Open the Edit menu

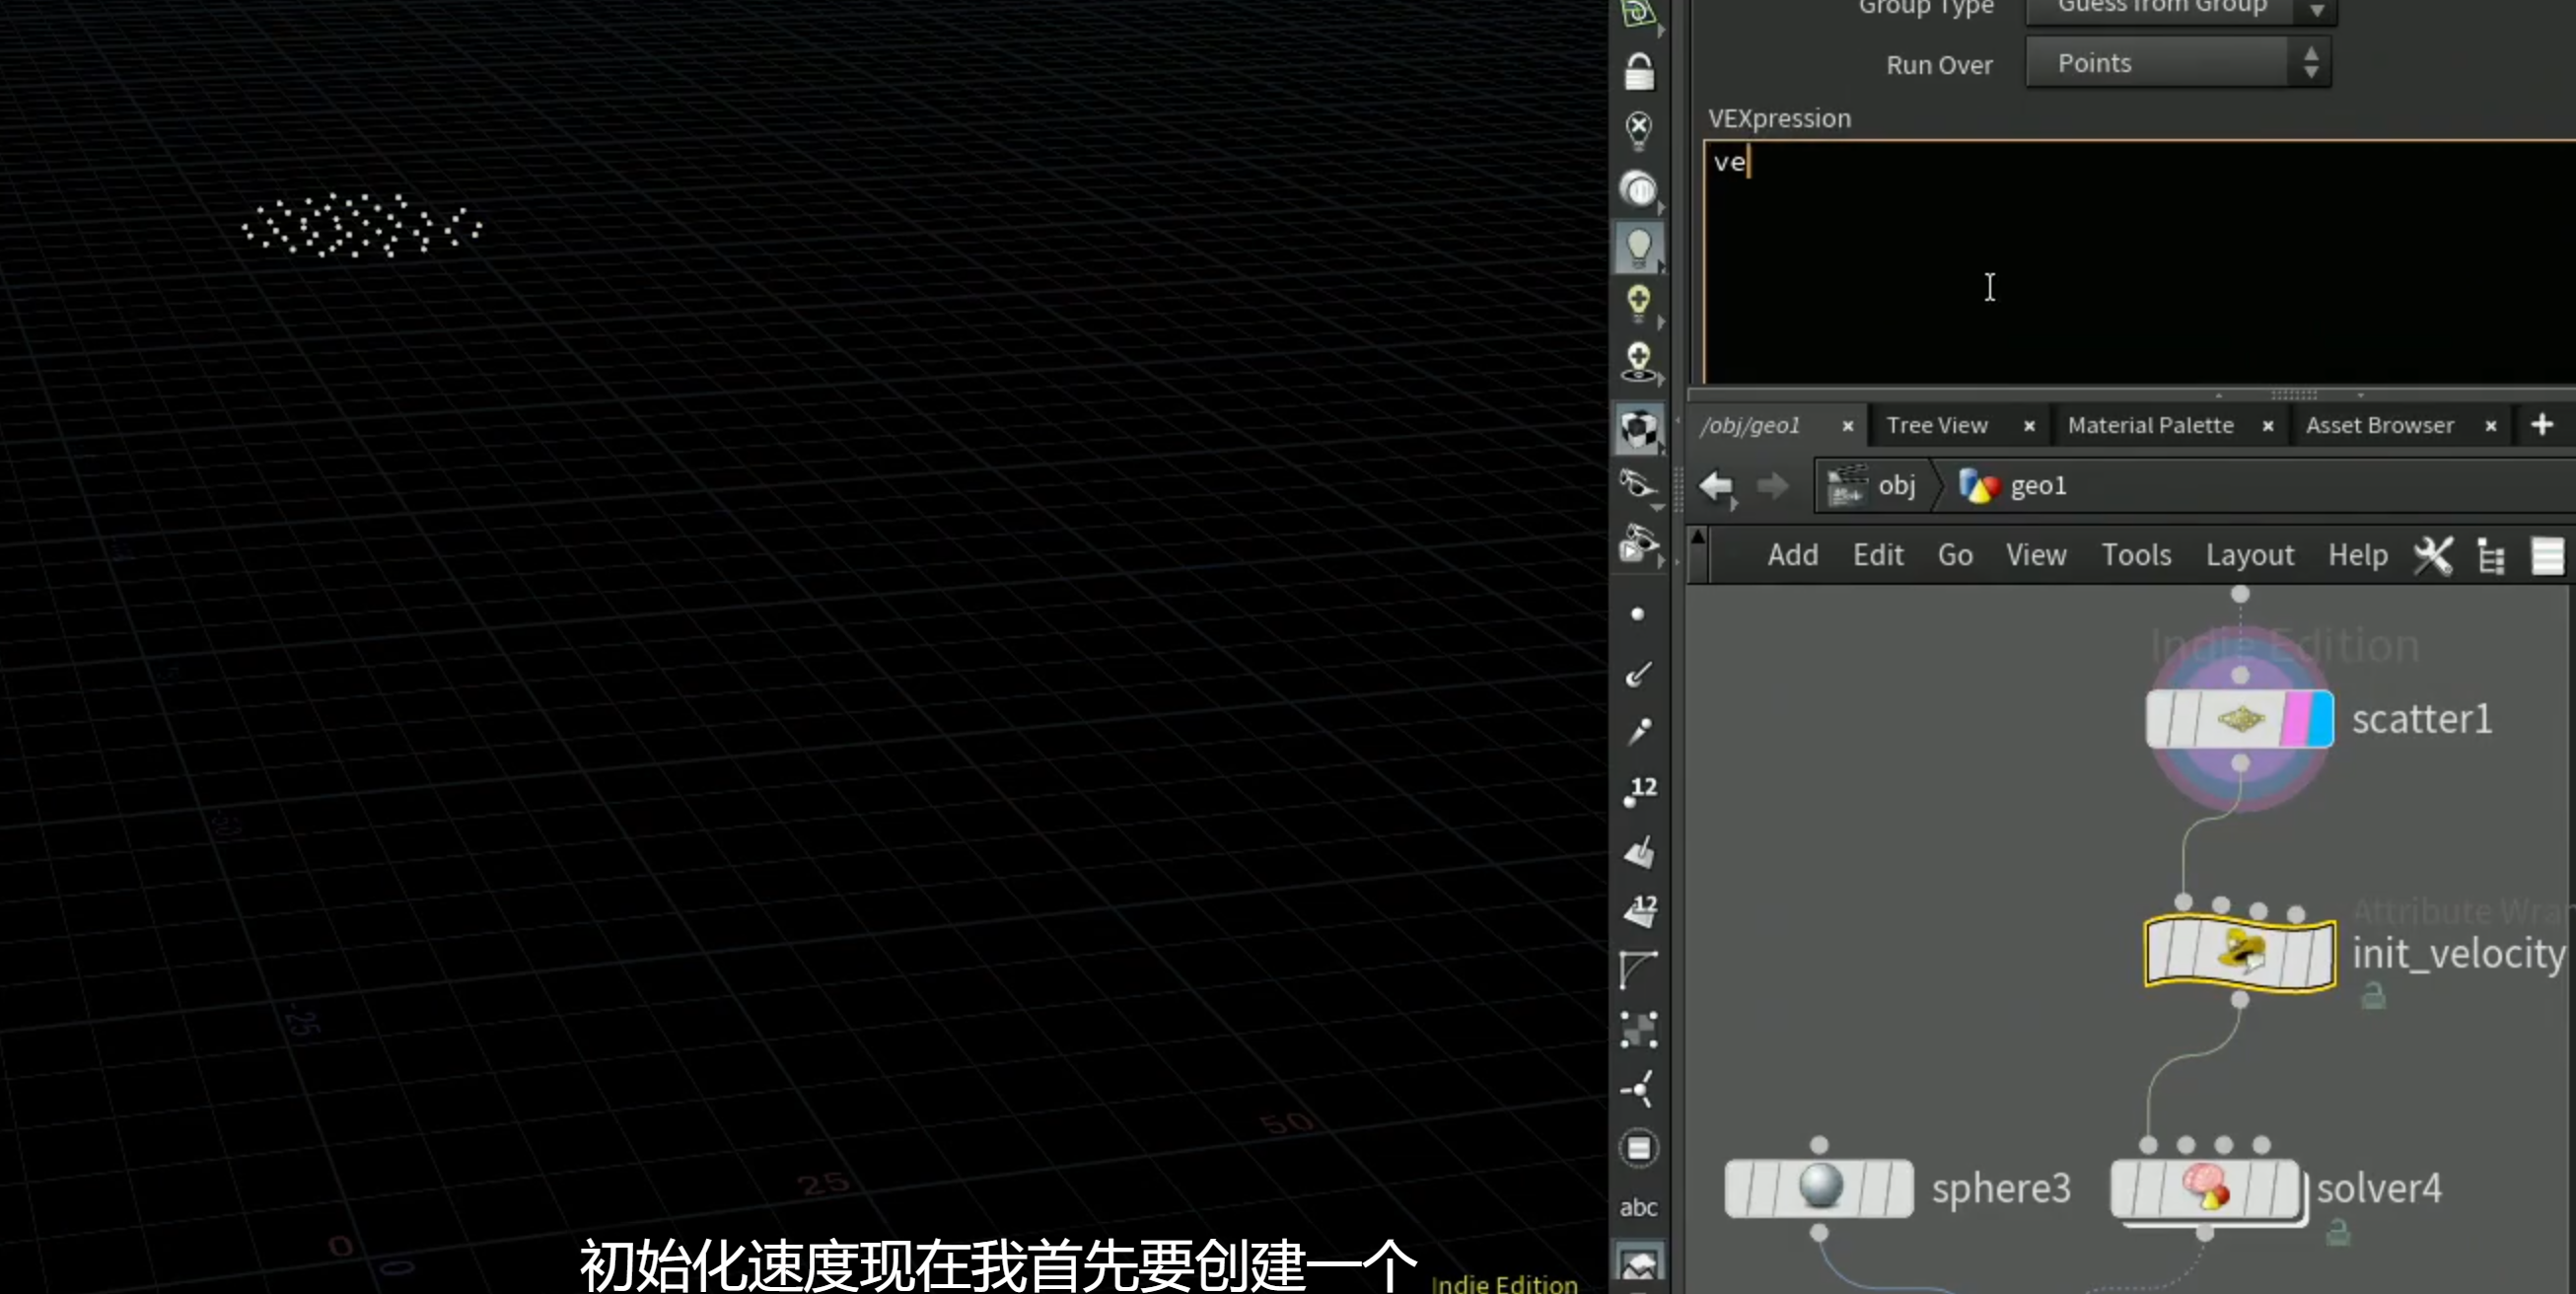click(x=1877, y=555)
